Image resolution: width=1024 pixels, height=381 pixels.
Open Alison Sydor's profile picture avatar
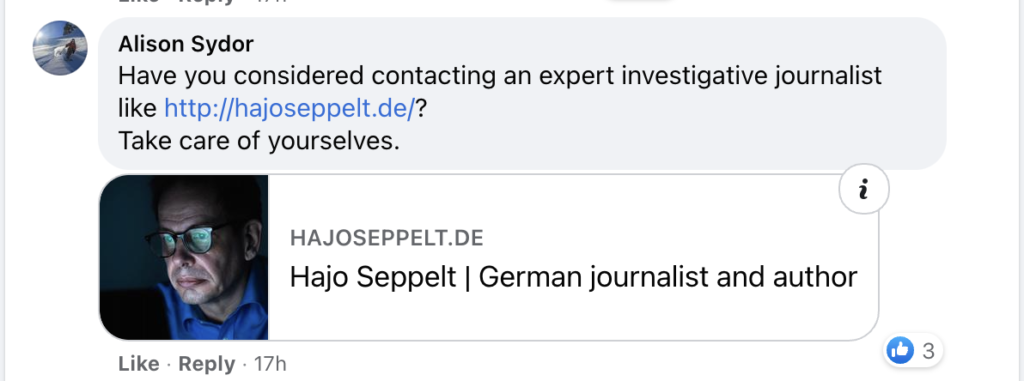(60, 48)
